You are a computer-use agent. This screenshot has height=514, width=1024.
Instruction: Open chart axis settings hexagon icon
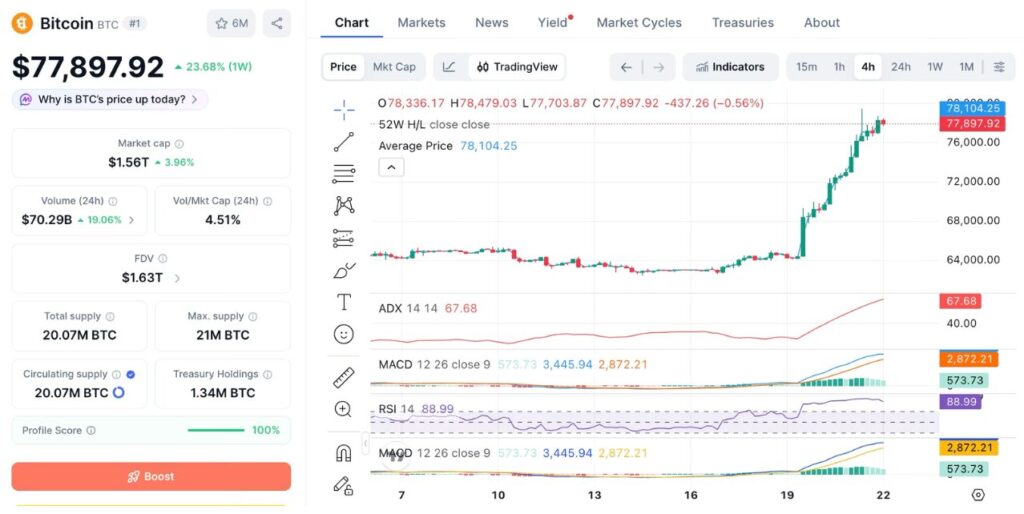pos(978,494)
